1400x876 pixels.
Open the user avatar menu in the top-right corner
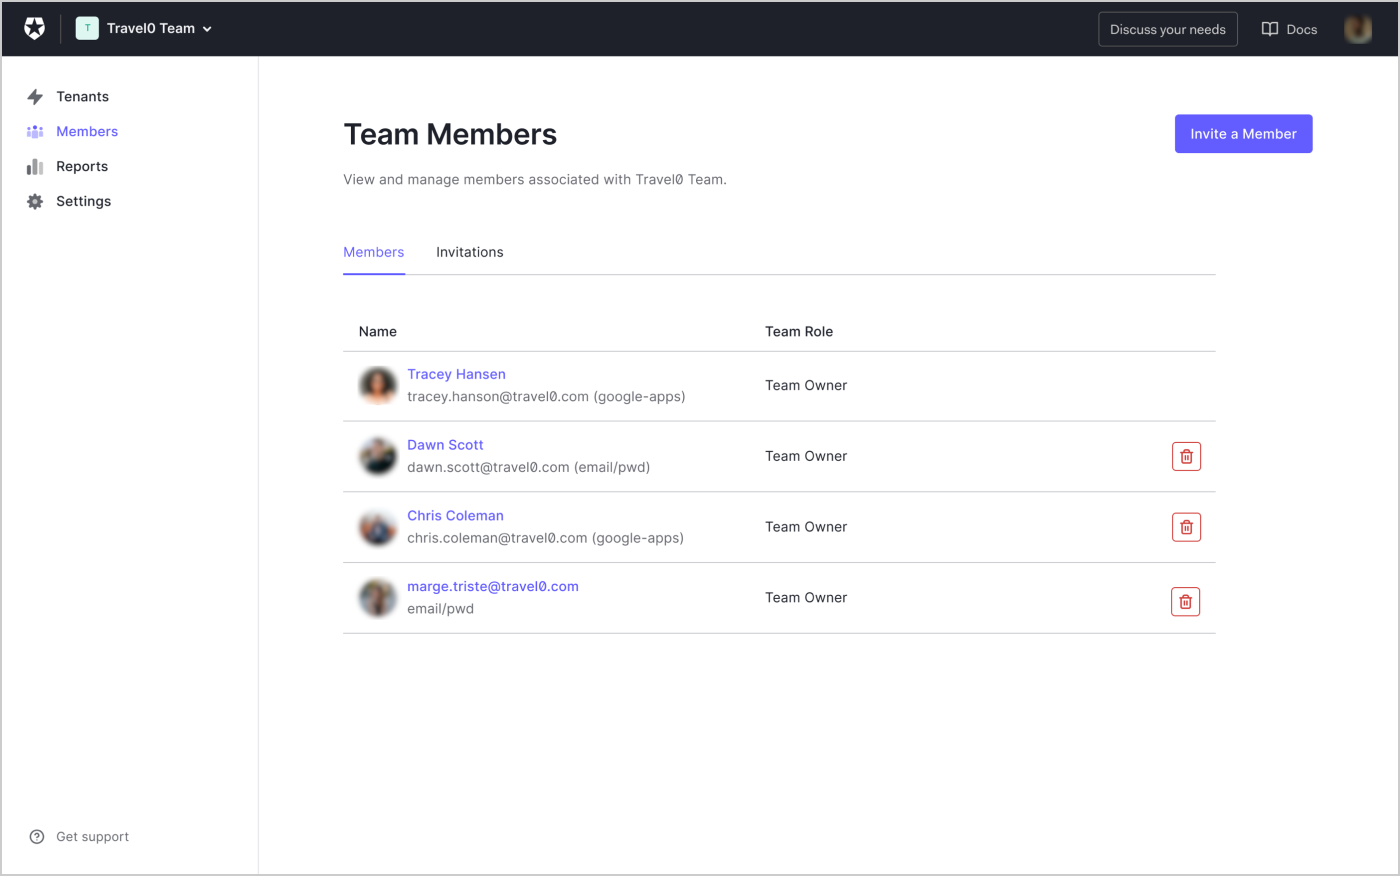[1357, 28]
